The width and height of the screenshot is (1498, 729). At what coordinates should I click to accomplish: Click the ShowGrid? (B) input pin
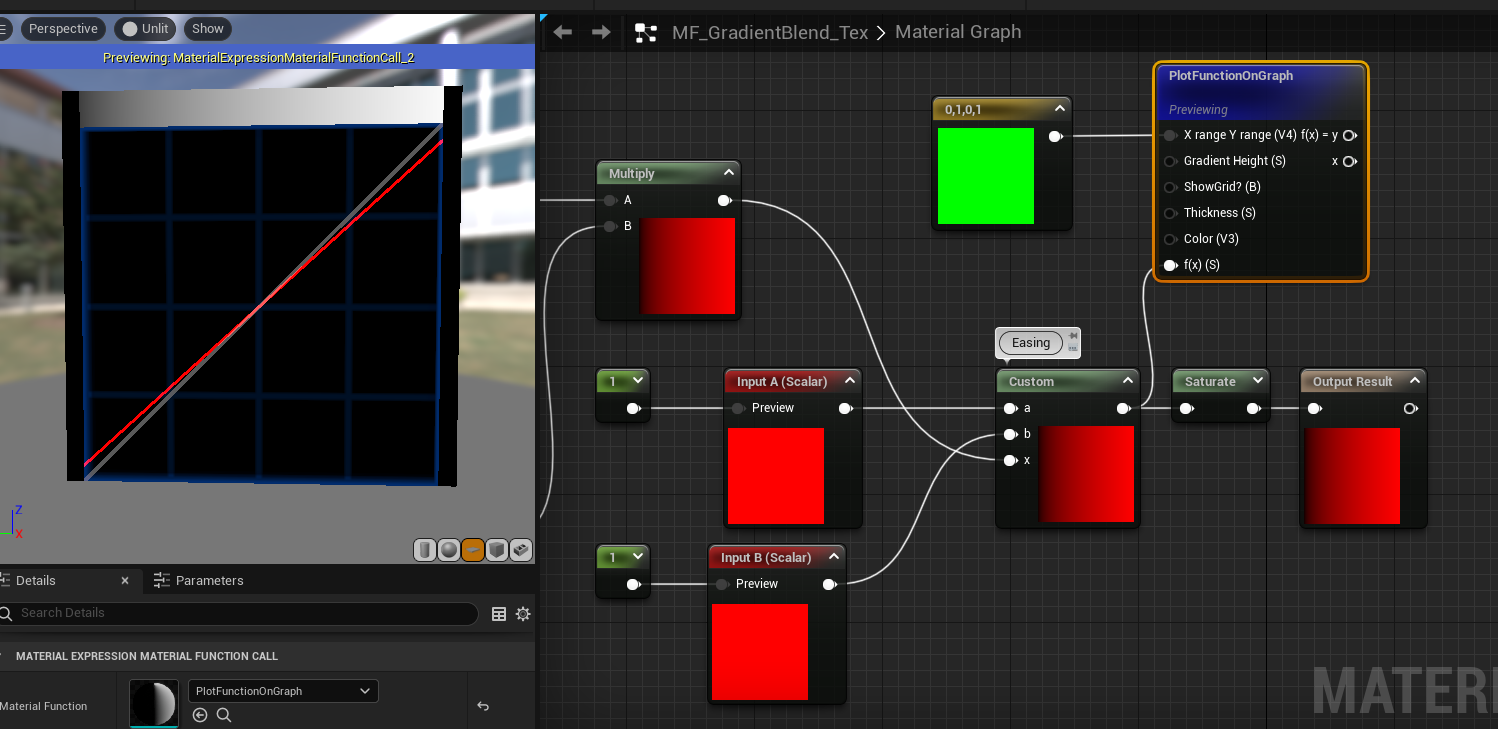1170,187
